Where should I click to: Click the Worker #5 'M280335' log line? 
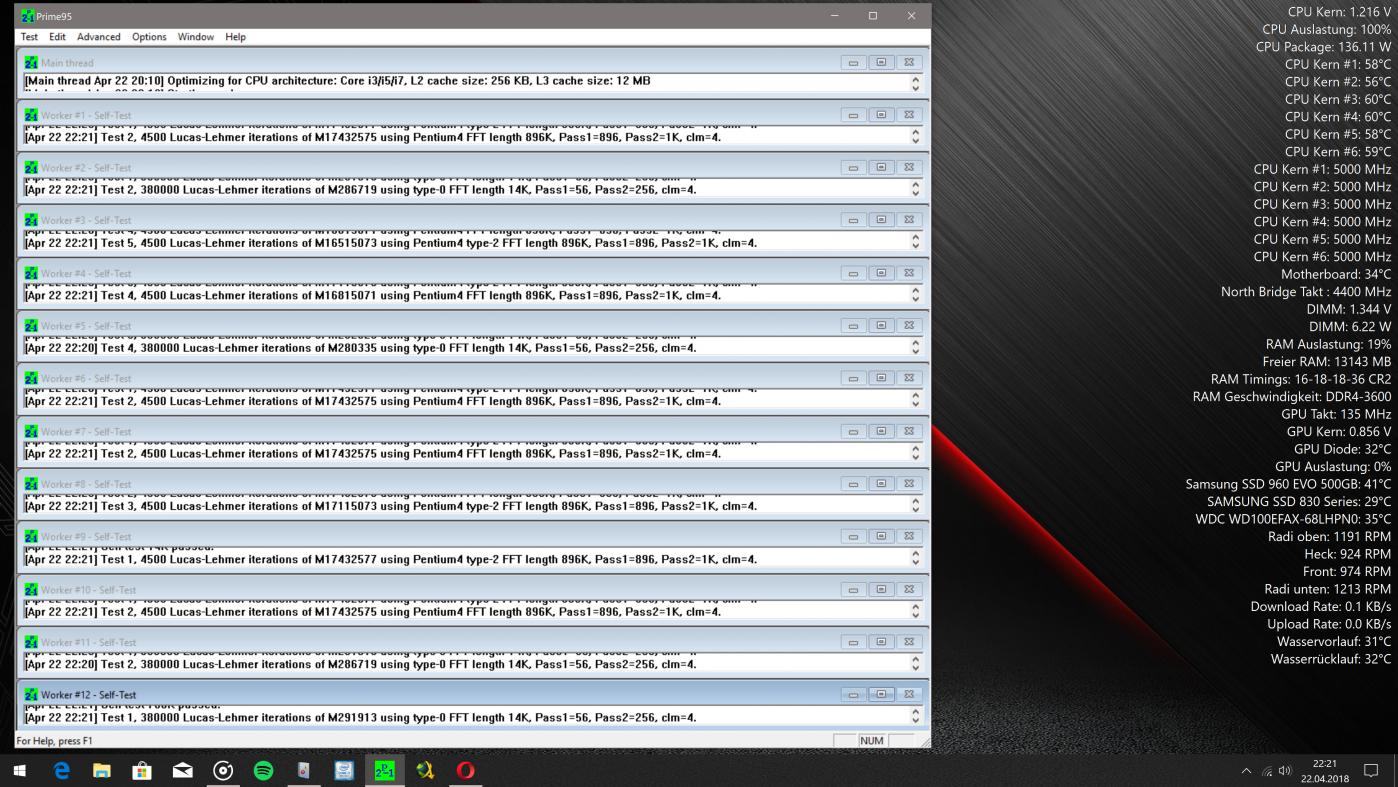tap(360, 348)
